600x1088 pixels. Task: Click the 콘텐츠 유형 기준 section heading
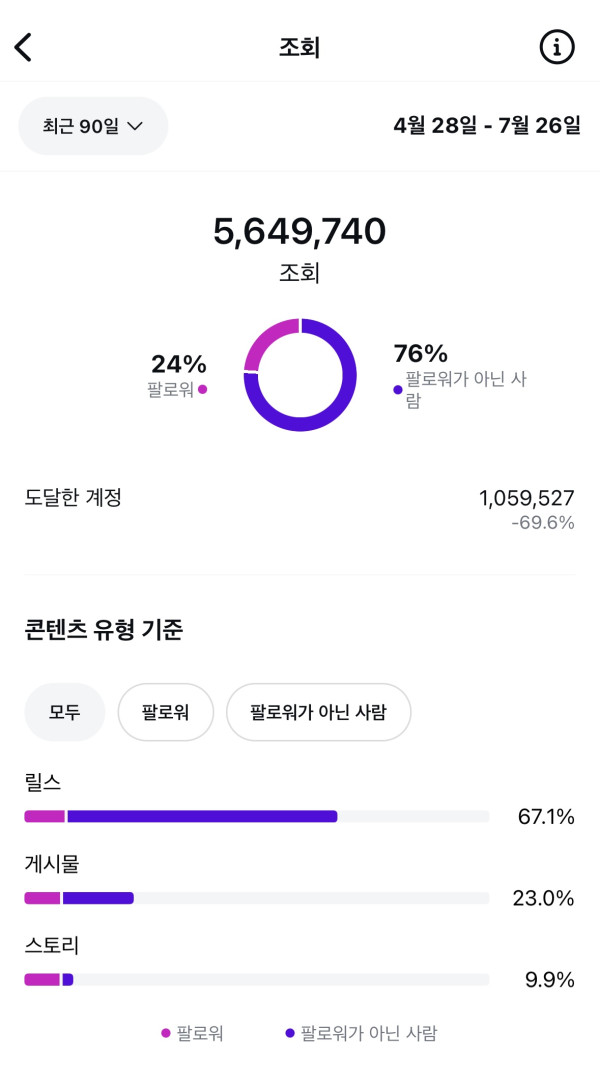pyautogui.click(x=104, y=630)
